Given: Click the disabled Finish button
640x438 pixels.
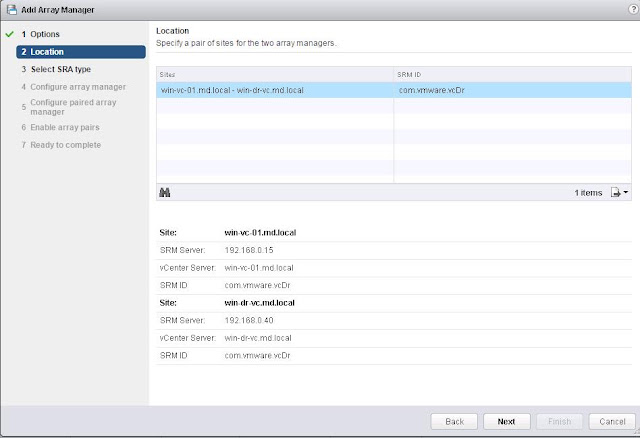Looking at the screenshot, I should 559,421.
